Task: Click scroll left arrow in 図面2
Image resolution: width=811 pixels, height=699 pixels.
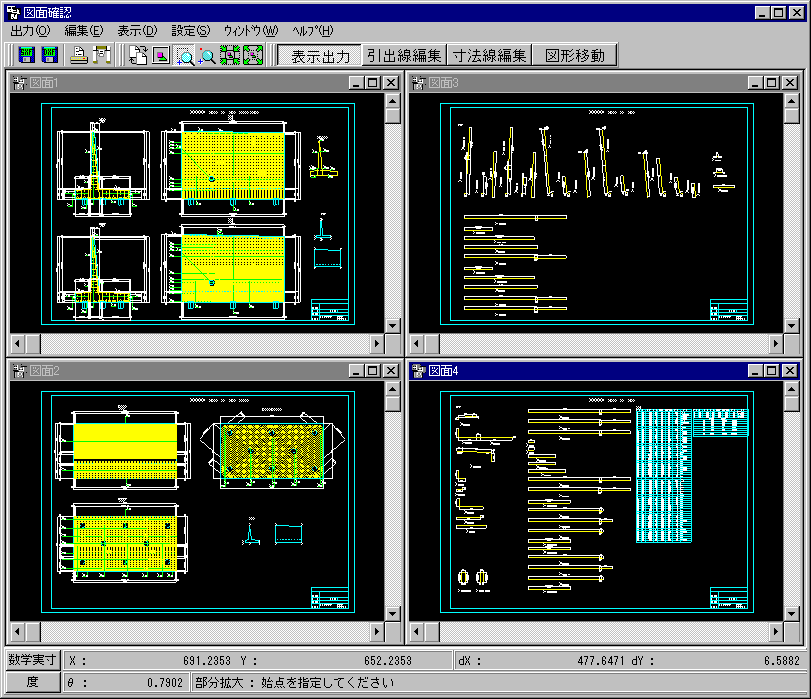Action: (18, 631)
